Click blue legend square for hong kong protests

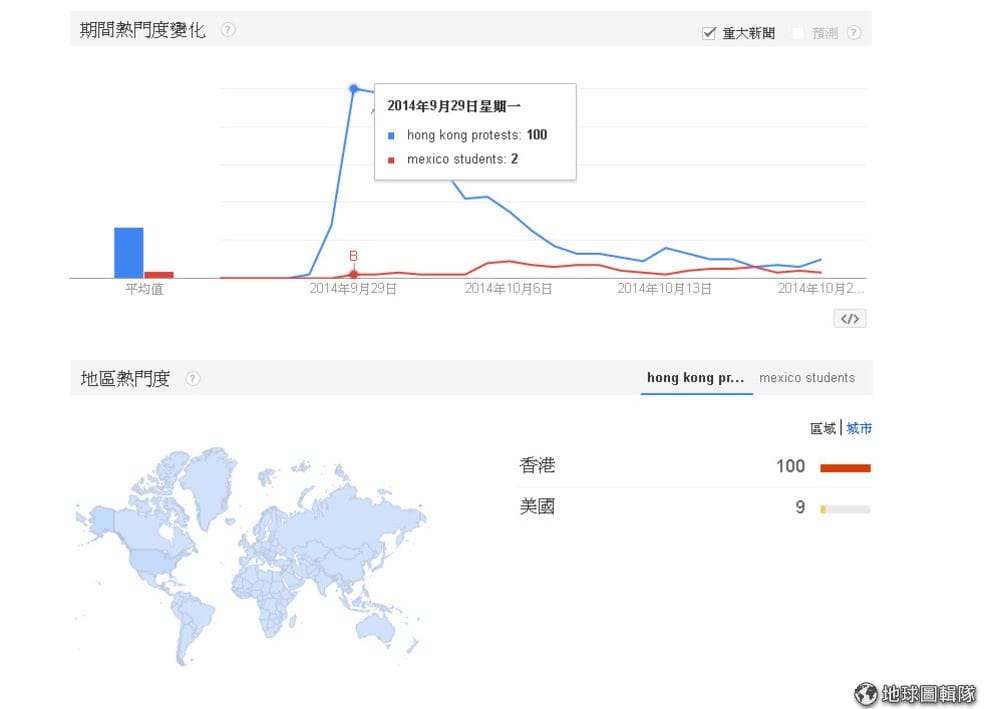click(392, 136)
